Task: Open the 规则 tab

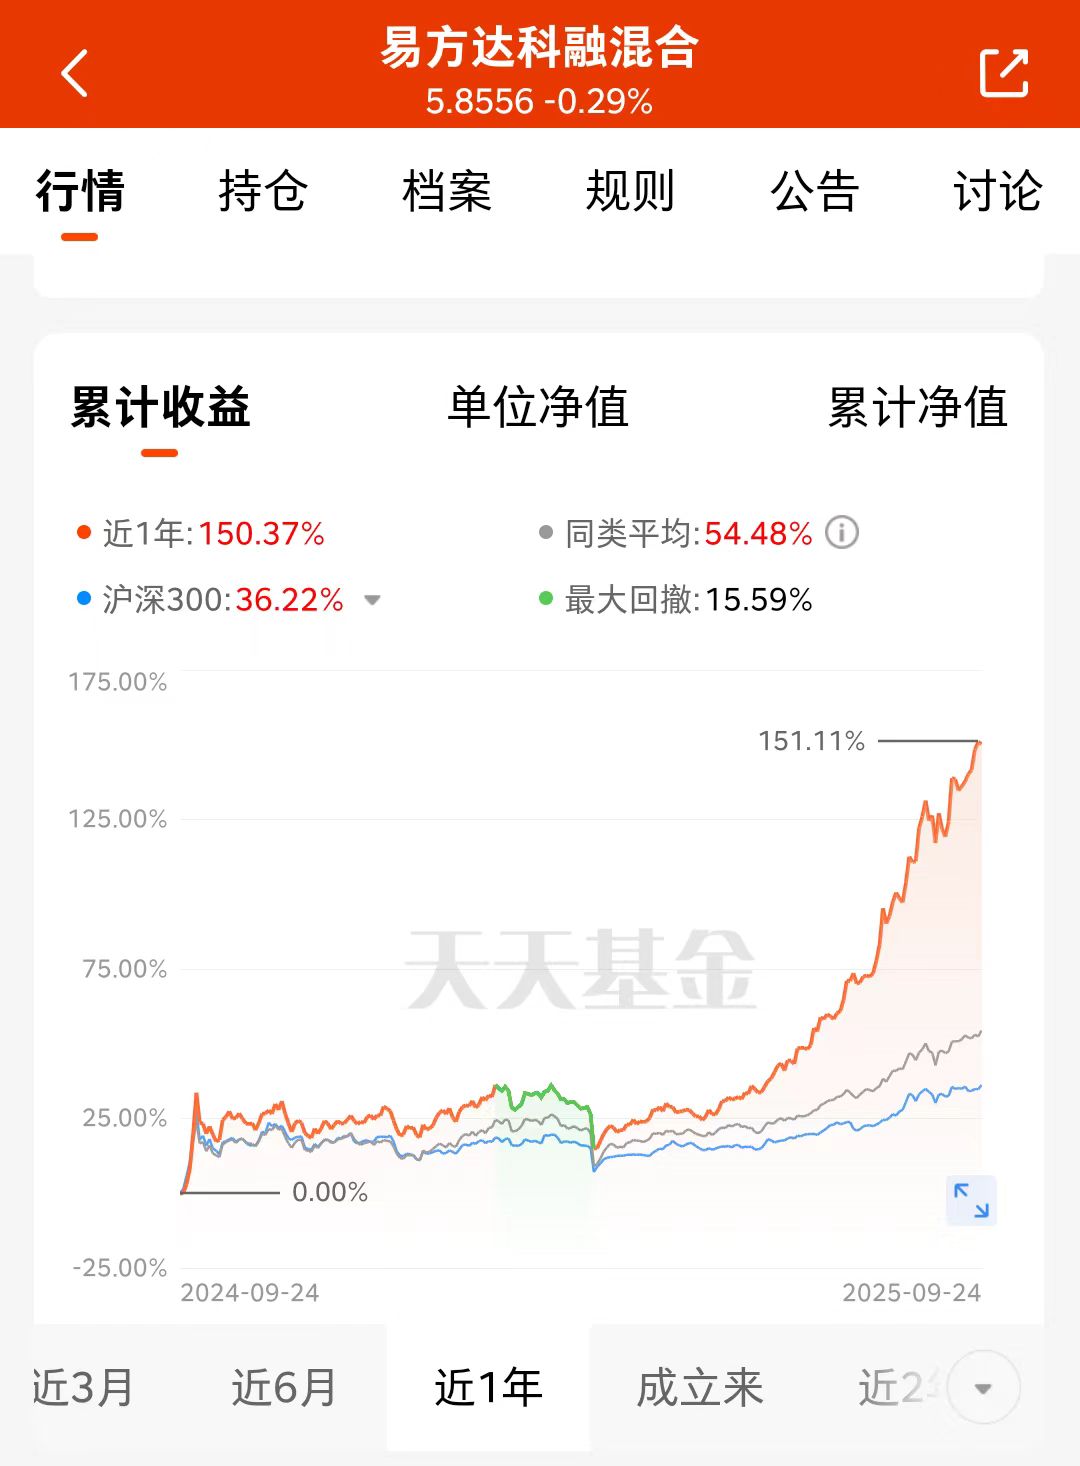Action: tap(630, 191)
